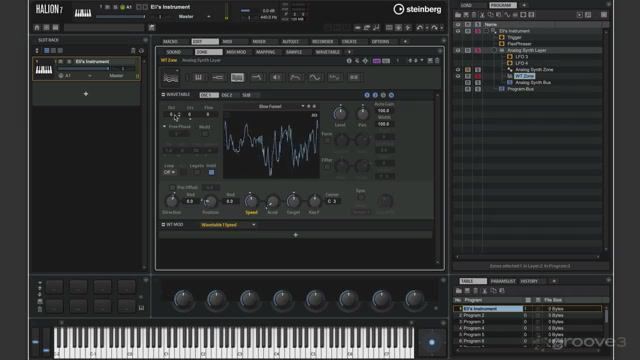640x360 pixels.
Task: Select Program 2 row in program table
Action: [528, 316]
